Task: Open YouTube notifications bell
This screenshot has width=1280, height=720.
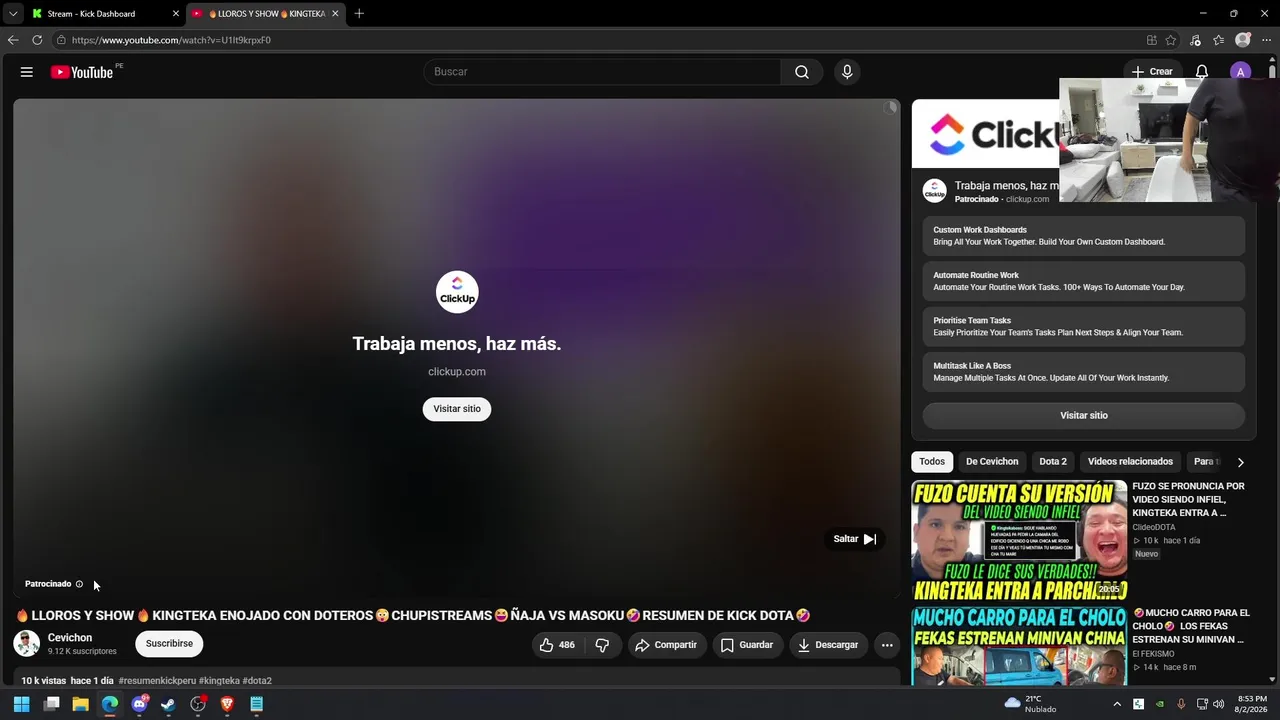Action: point(1202,72)
